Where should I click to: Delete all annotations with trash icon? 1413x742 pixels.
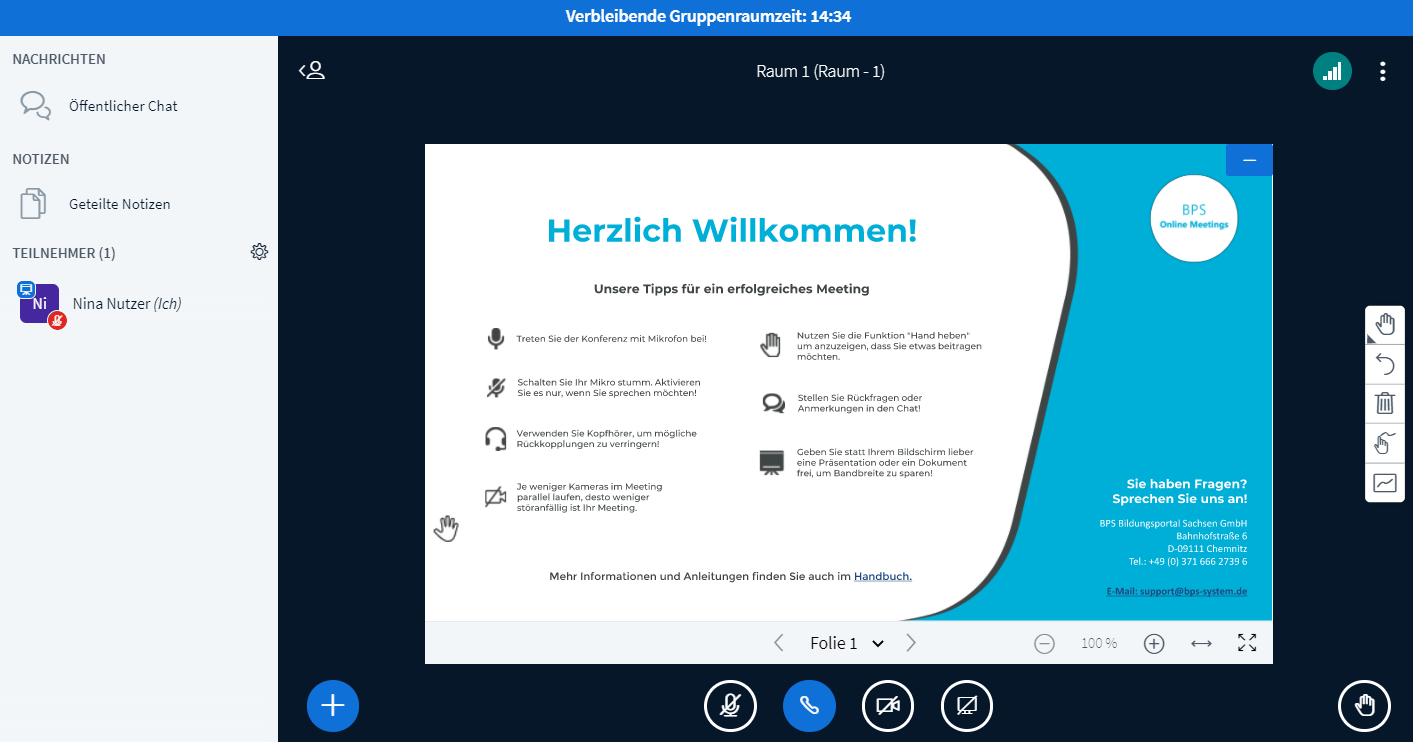point(1385,403)
